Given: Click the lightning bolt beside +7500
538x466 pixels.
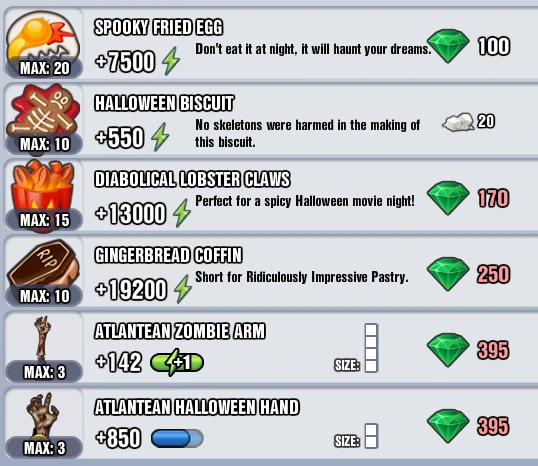Looking at the screenshot, I should coord(171,61).
